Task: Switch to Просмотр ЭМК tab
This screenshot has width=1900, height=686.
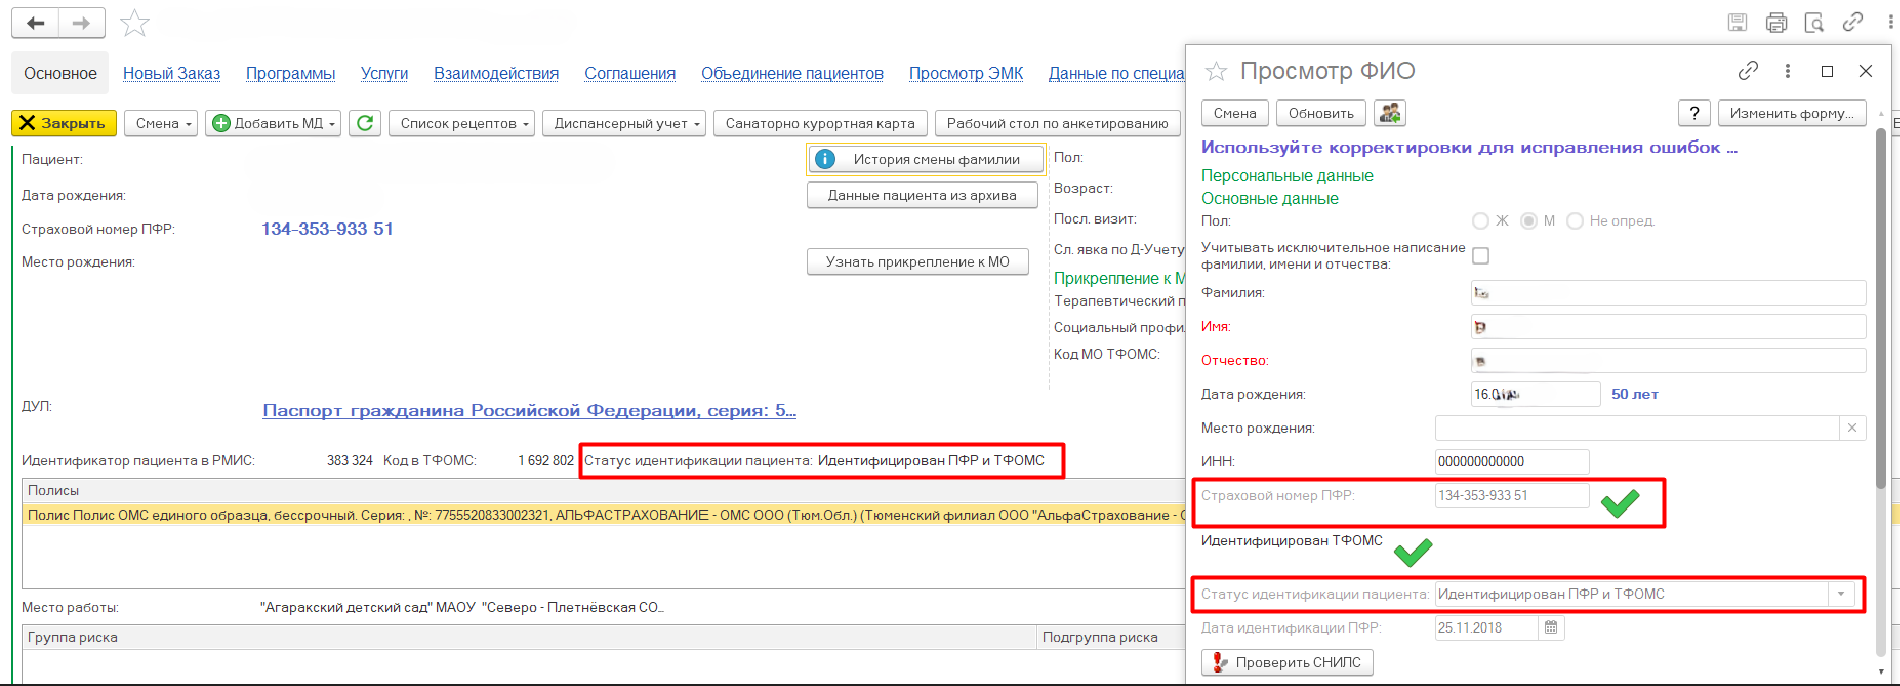Action: coord(965,73)
